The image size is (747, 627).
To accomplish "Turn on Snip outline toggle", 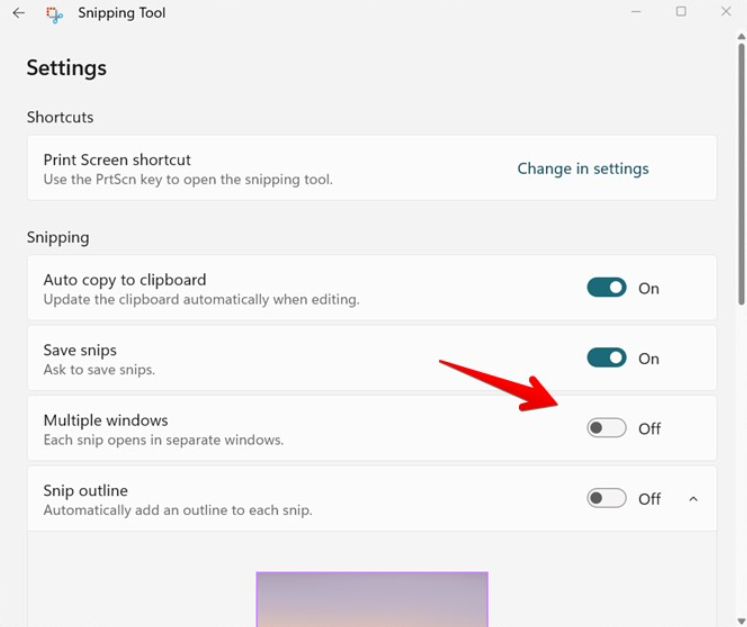I will click(606, 498).
